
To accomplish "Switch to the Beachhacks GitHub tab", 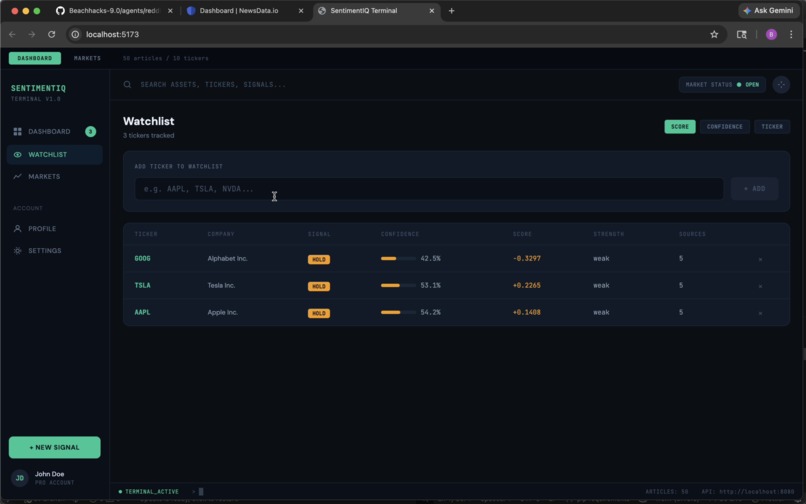I will (x=114, y=11).
